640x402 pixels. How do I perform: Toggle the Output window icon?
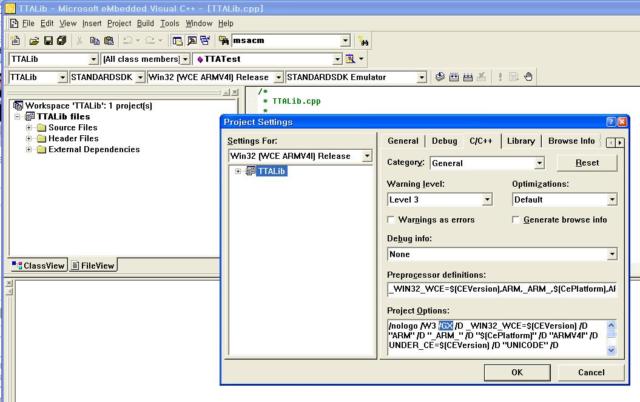click(x=191, y=40)
